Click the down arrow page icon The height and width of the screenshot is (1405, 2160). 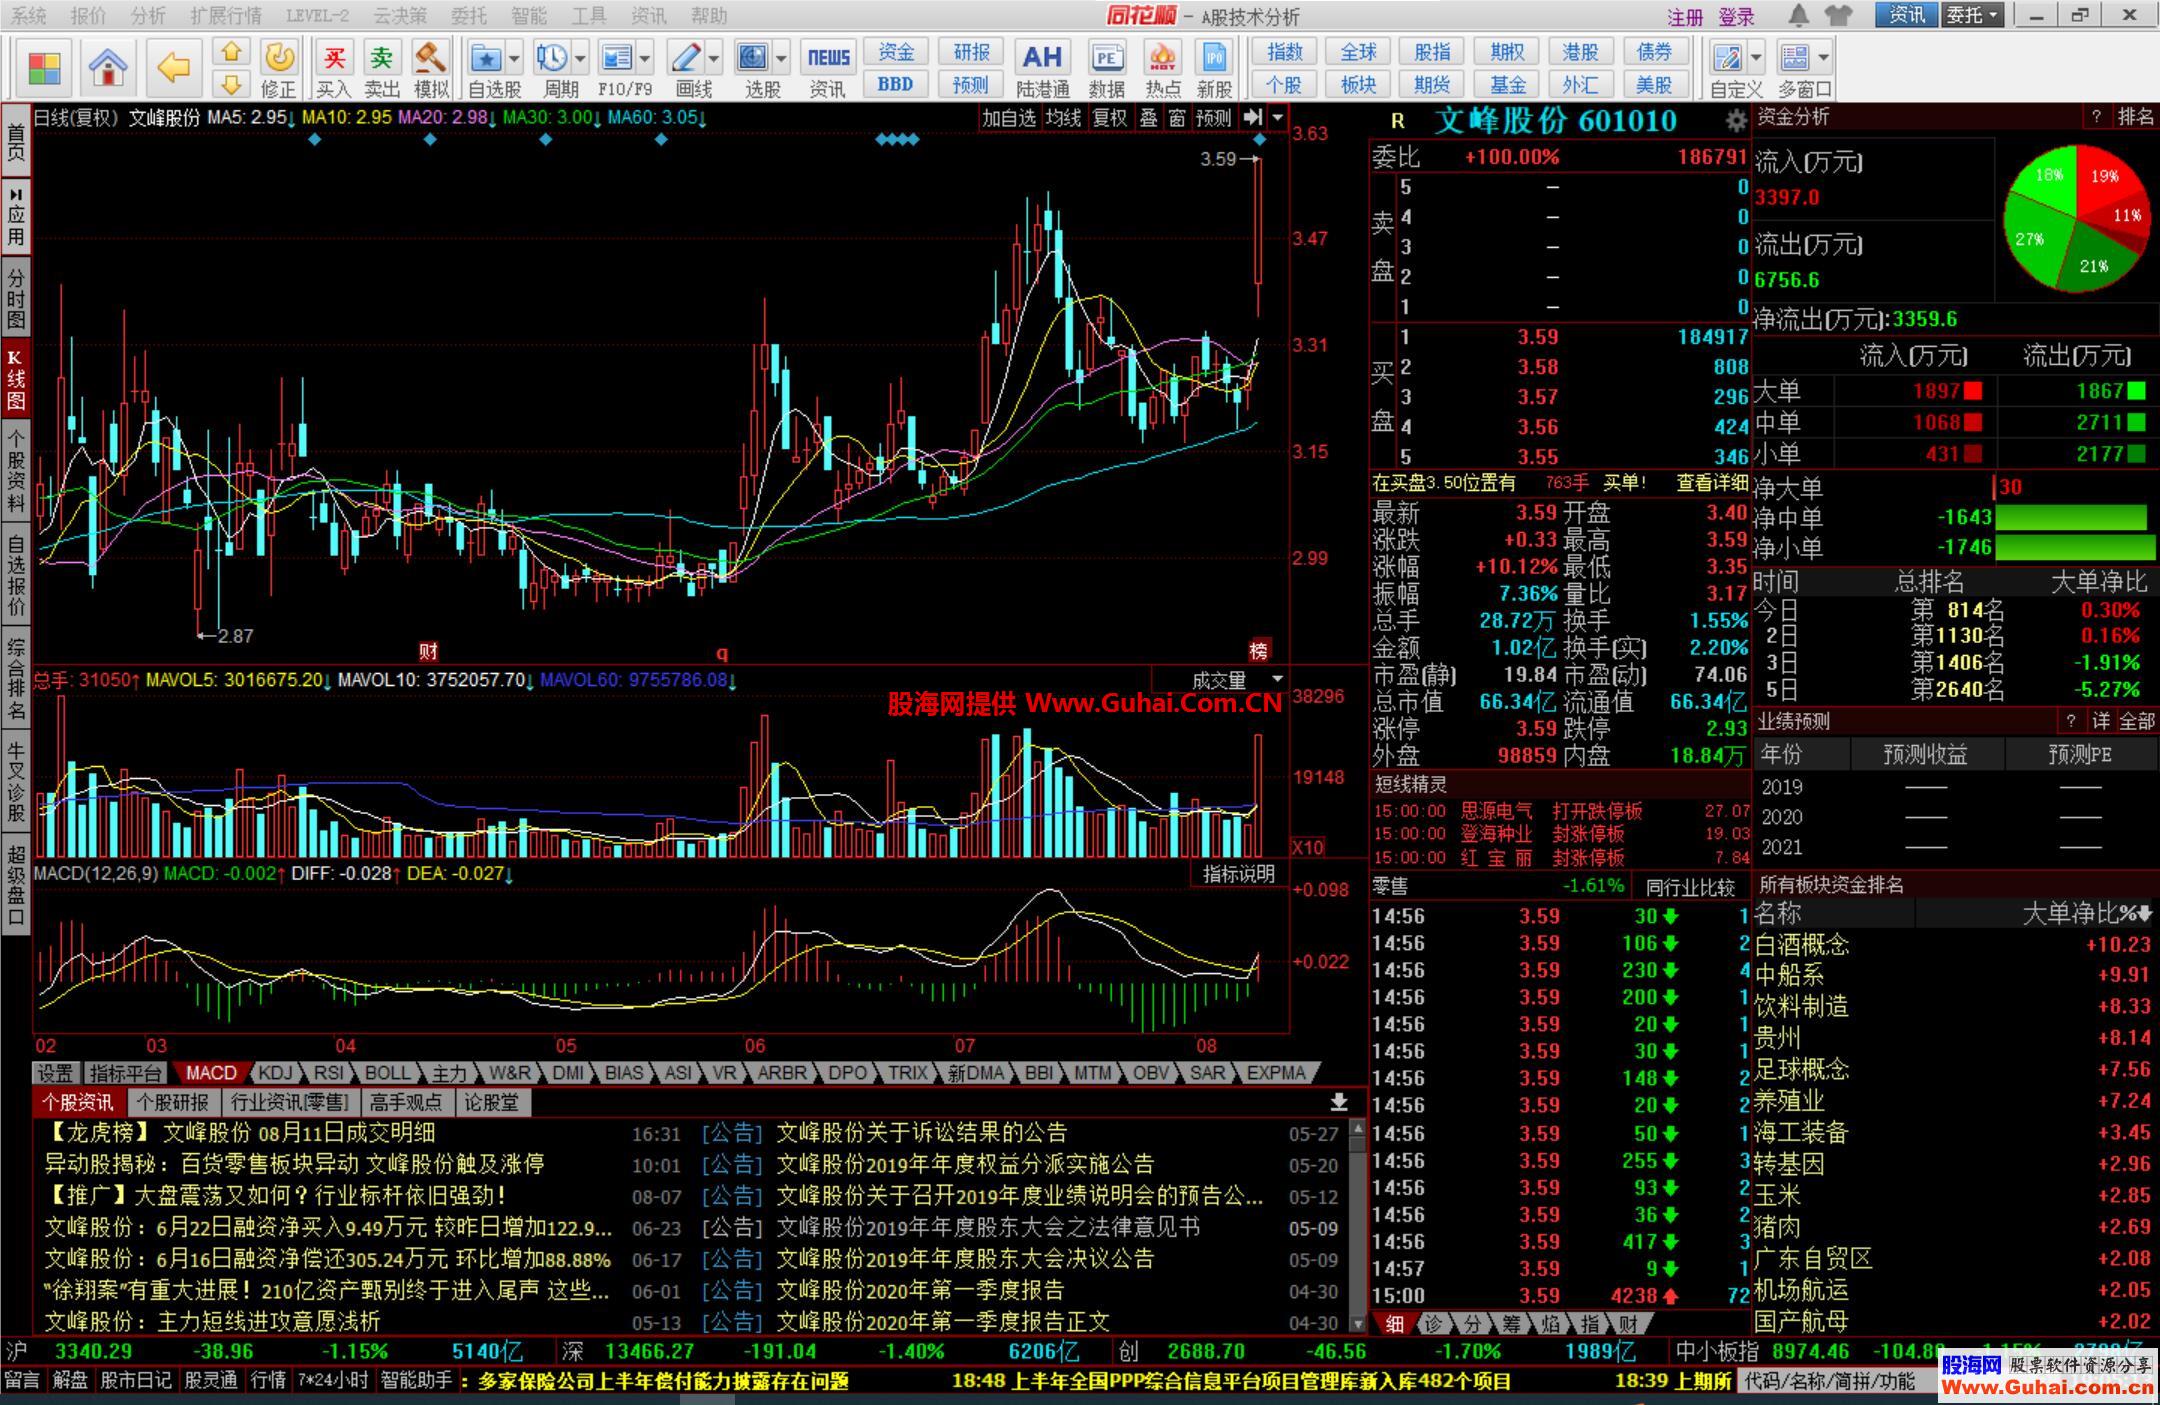click(x=232, y=84)
